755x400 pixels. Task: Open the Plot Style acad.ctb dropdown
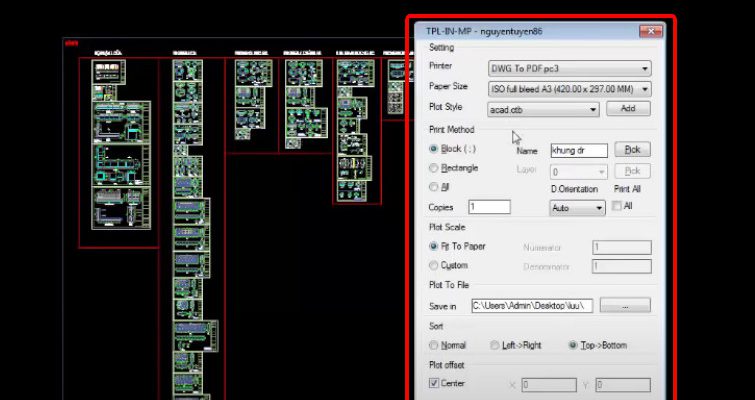[x=543, y=109]
